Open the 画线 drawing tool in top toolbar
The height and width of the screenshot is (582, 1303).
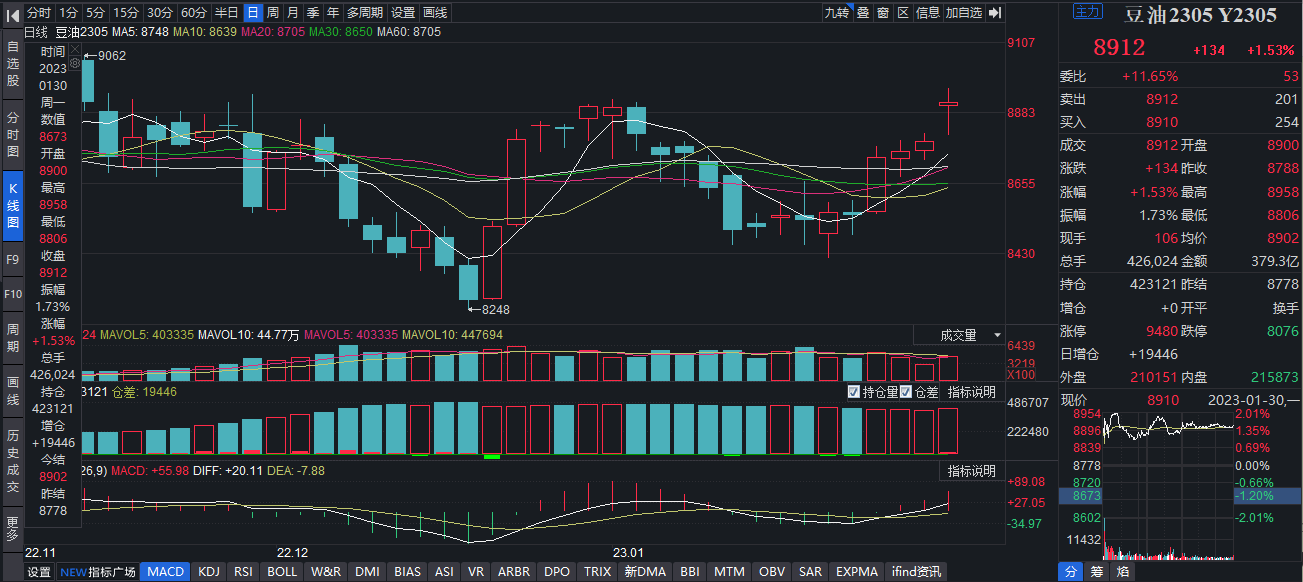[x=436, y=13]
